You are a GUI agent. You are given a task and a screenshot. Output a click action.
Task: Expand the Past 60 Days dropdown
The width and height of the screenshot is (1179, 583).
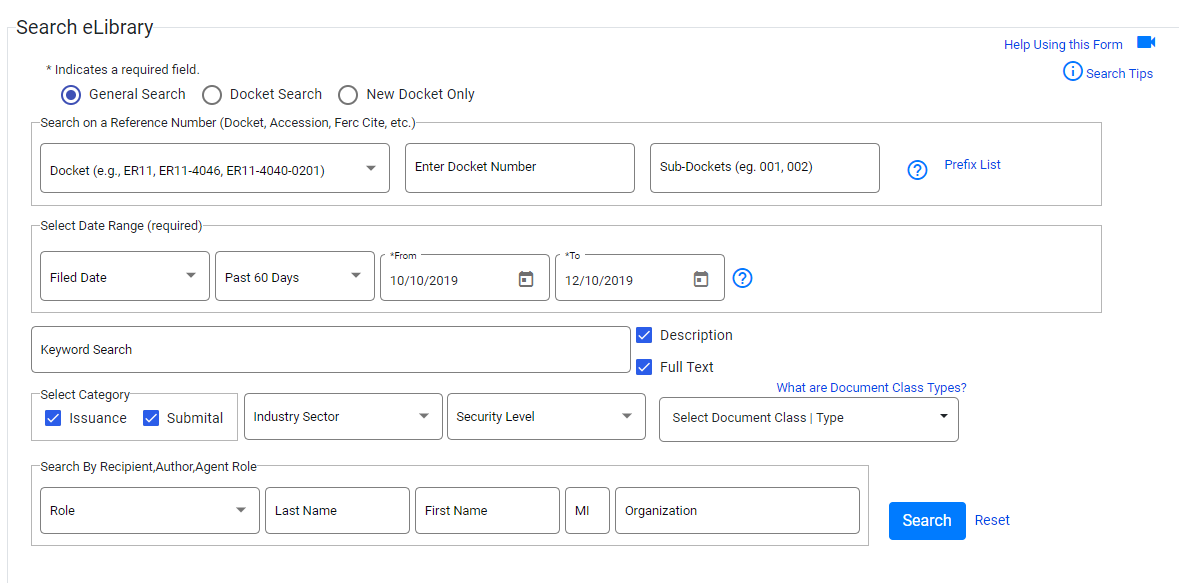pos(356,276)
